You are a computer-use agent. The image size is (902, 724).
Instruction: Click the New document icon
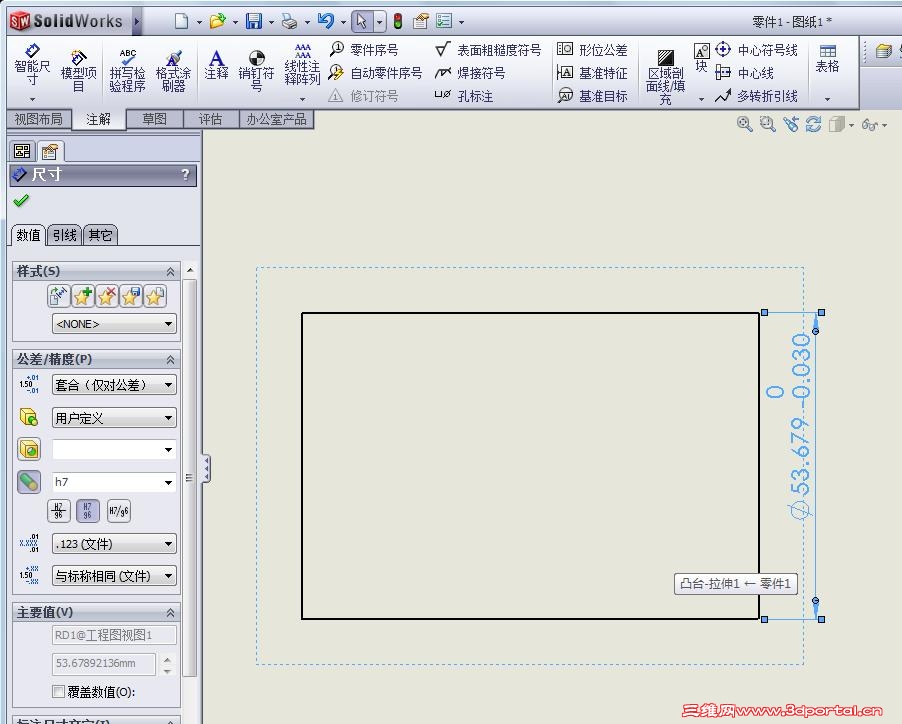pyautogui.click(x=181, y=22)
